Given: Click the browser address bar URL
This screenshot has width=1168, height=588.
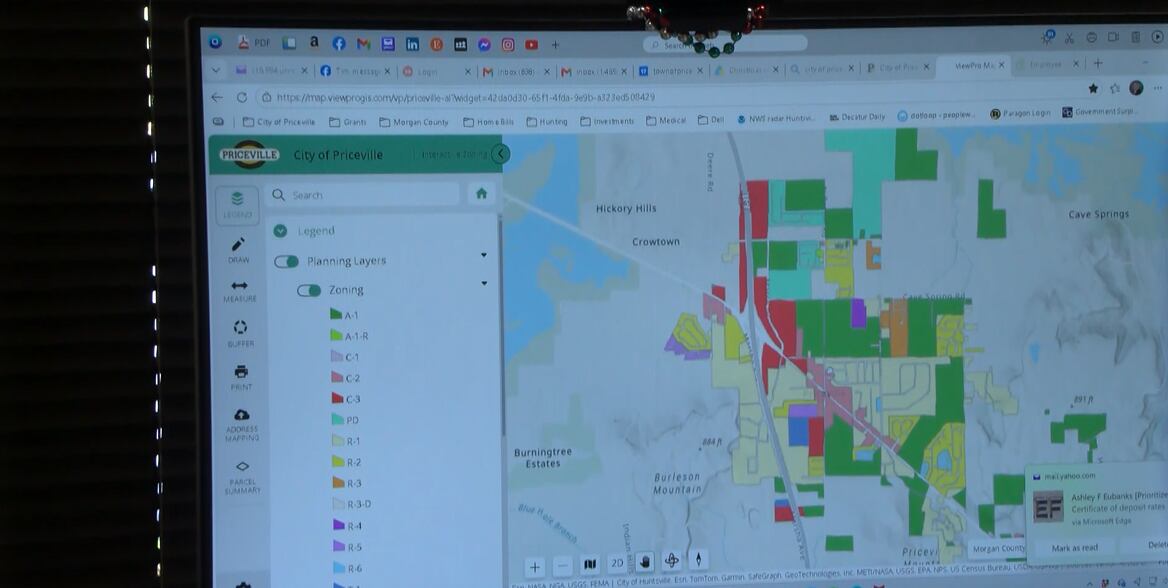Looking at the screenshot, I should tap(466, 97).
